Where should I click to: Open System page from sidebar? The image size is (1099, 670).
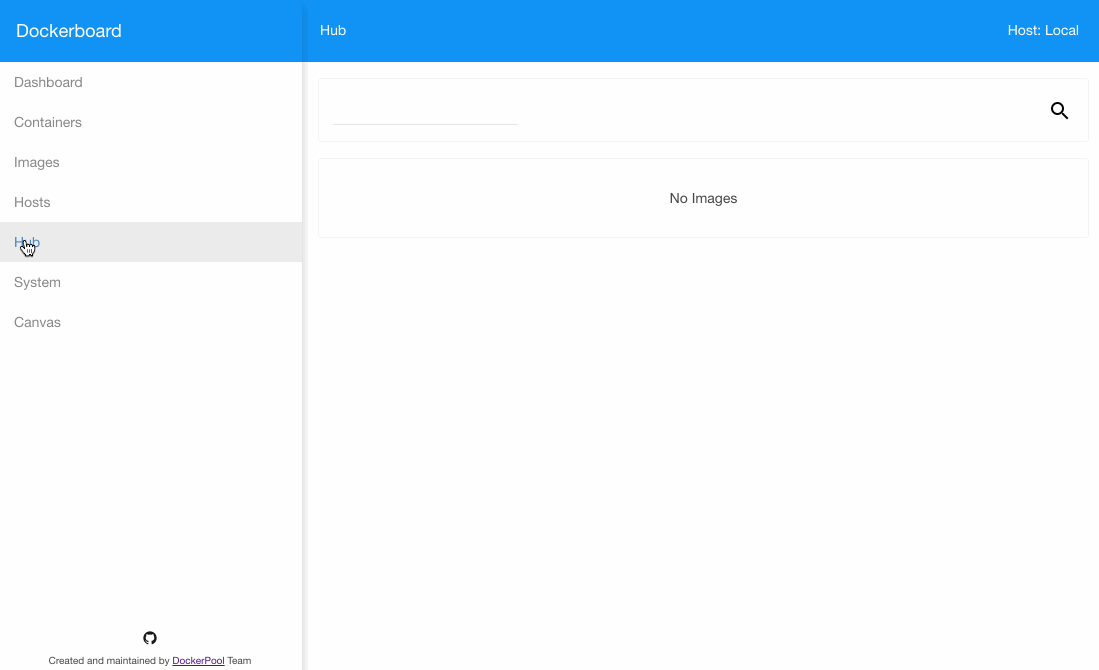(151, 282)
